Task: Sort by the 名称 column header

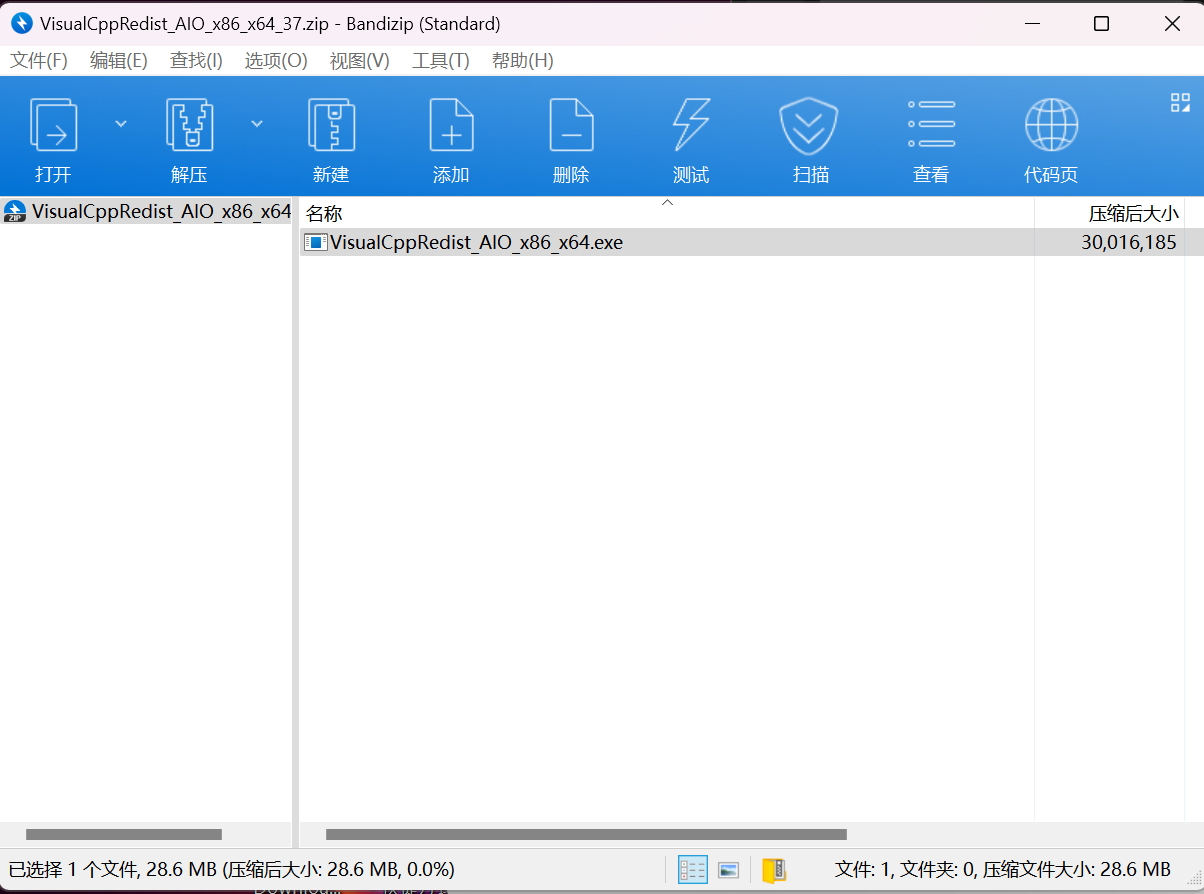Action: click(324, 213)
